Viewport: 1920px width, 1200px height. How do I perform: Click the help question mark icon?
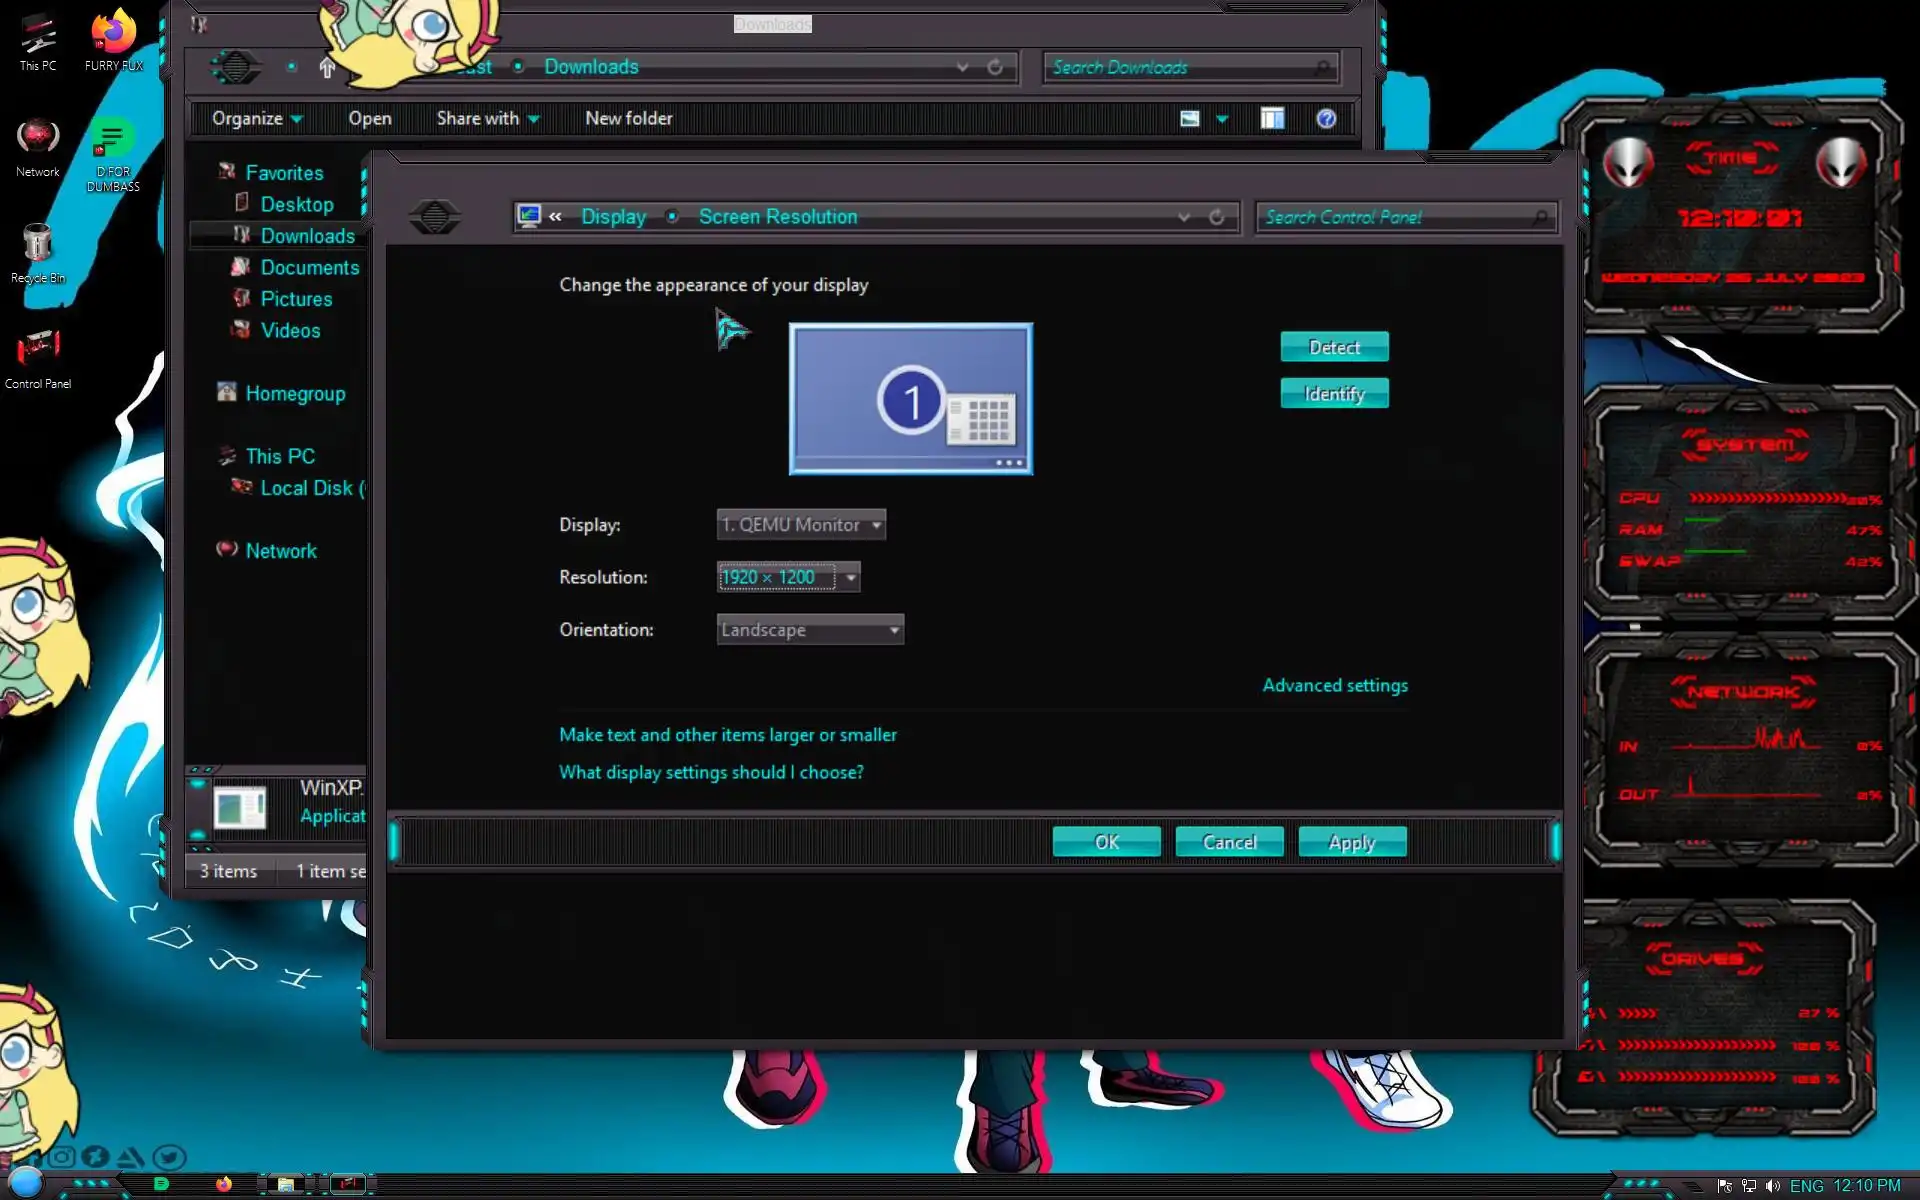click(1326, 119)
